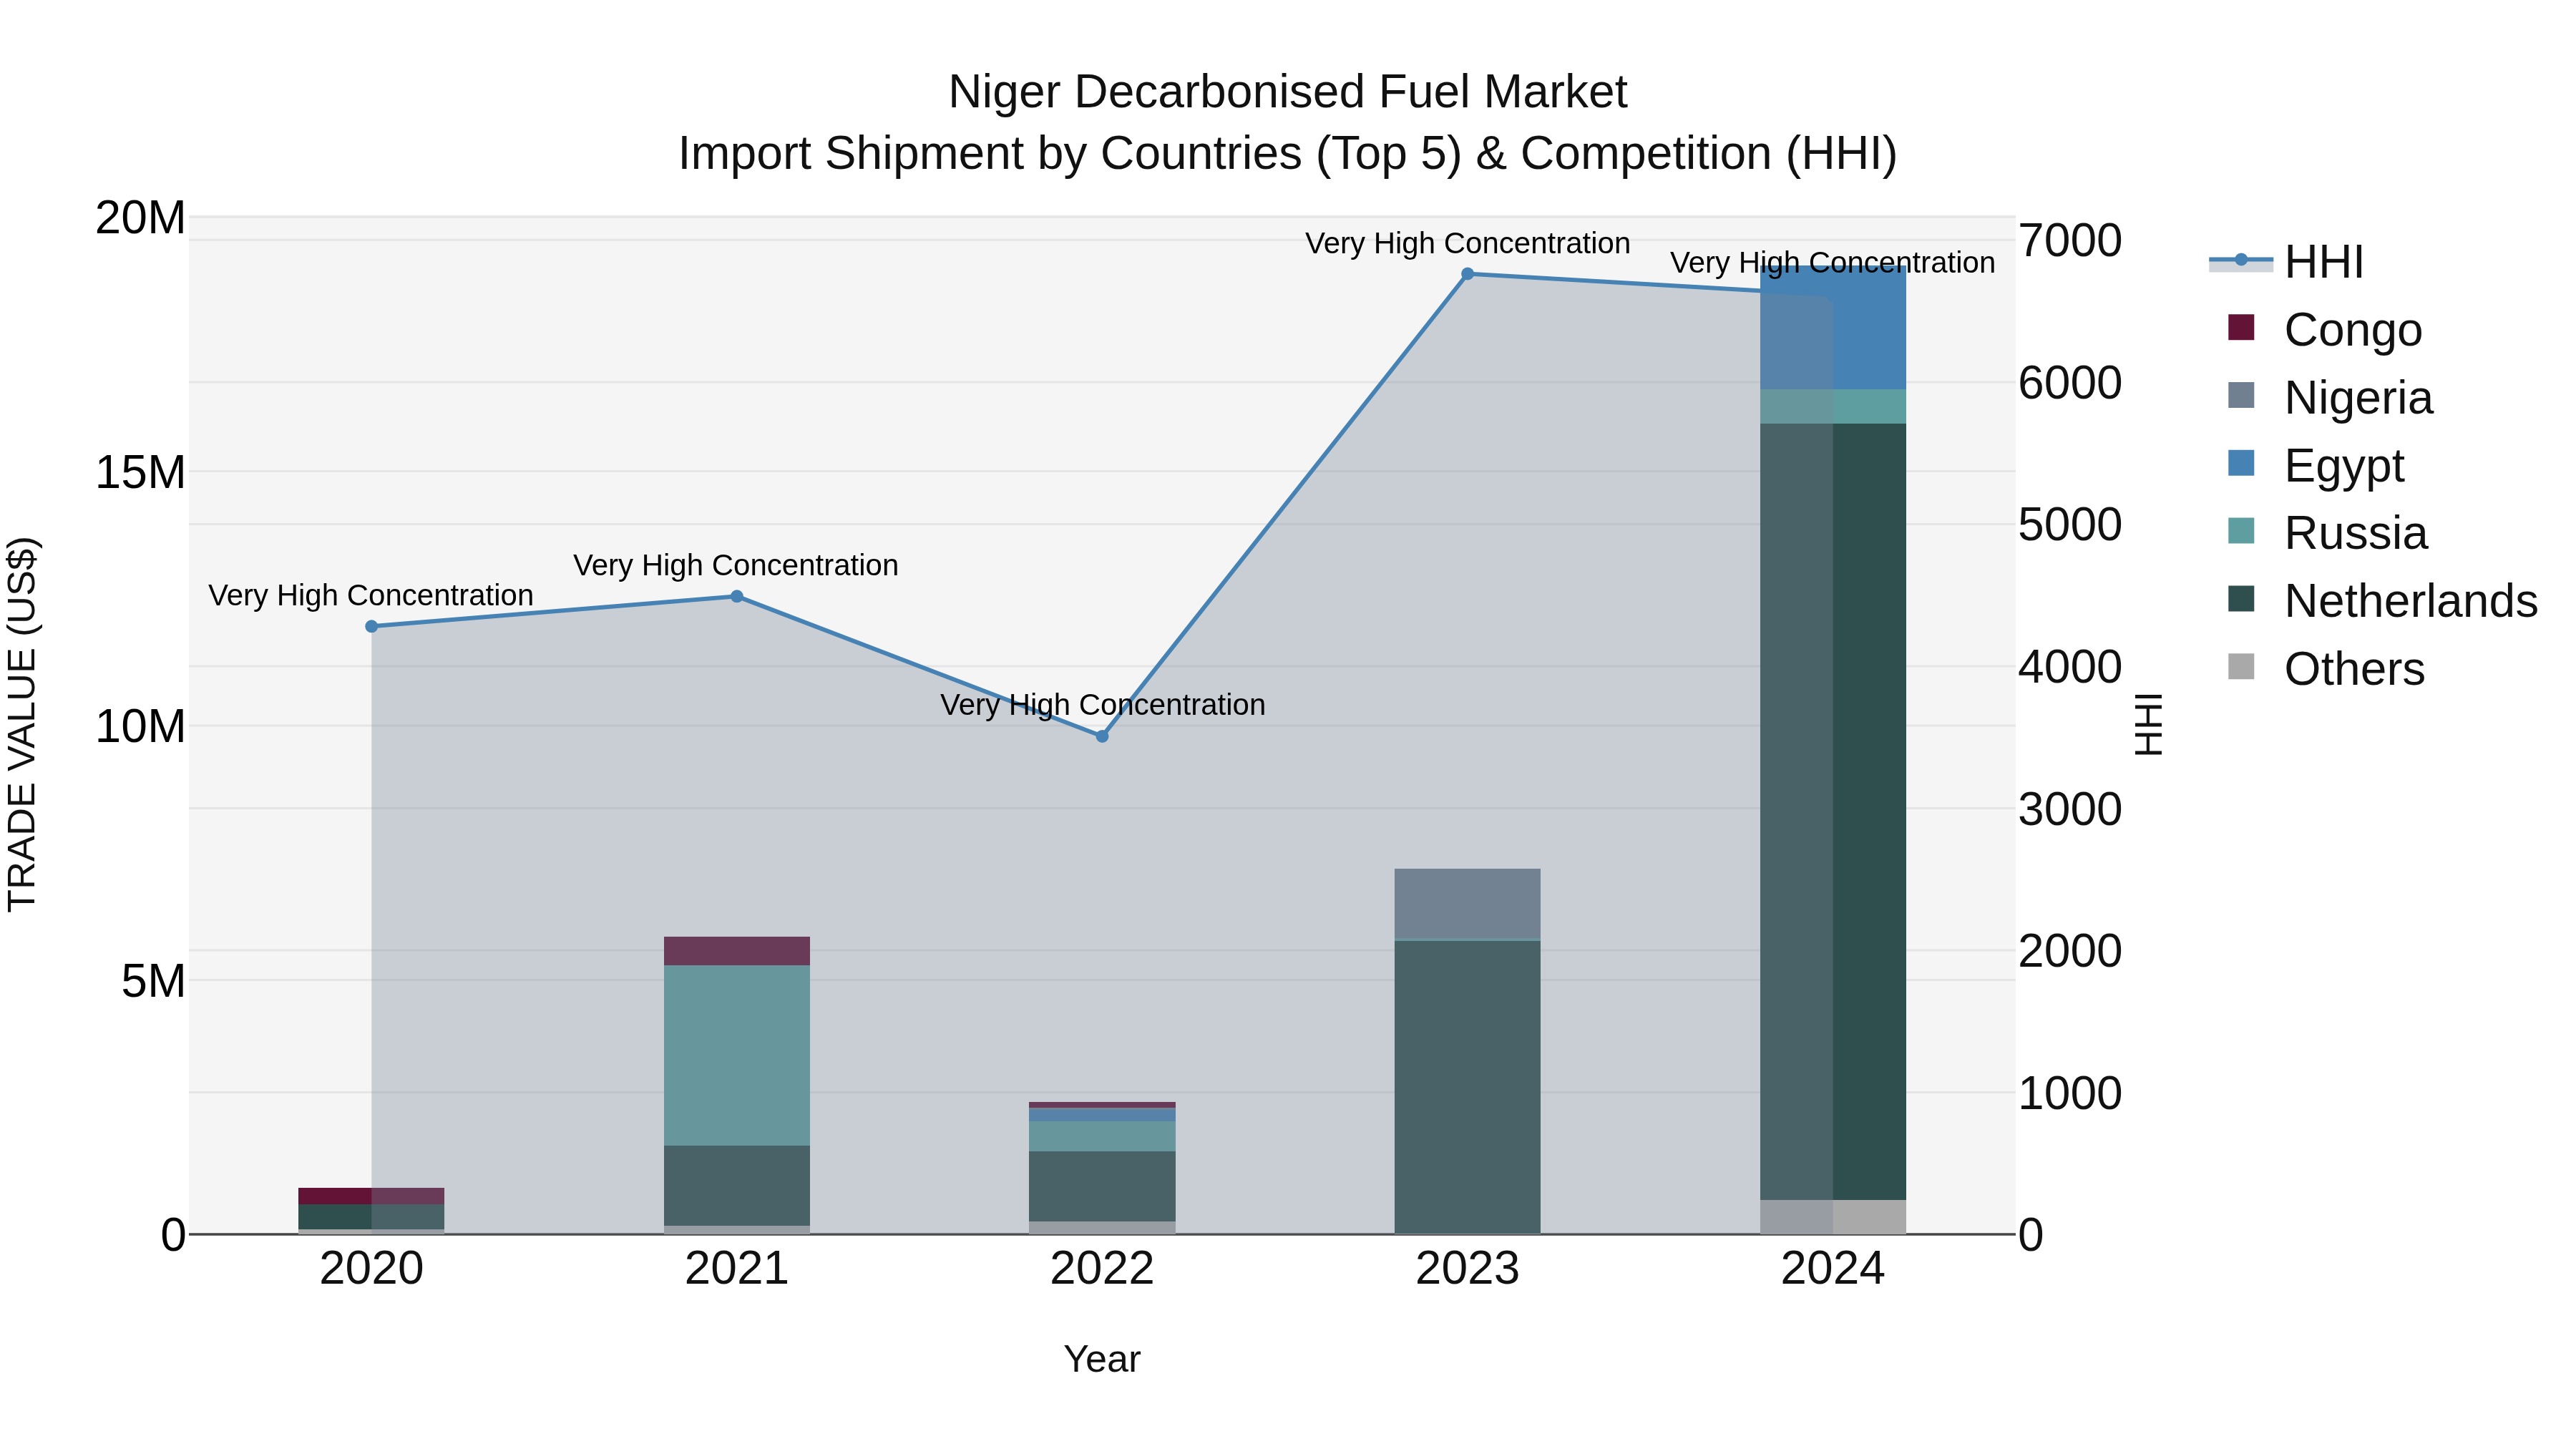Click 'Very High Concentration' label above 2022
The image size is (2576, 1449).
pyautogui.click(x=1103, y=705)
